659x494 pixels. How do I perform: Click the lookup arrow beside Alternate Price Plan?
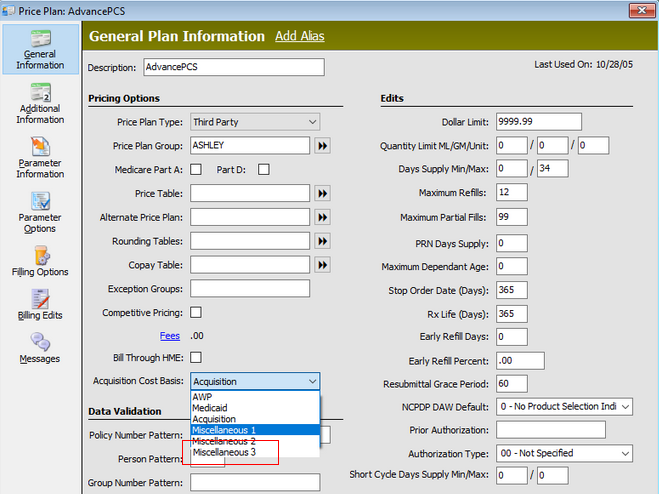[322, 217]
